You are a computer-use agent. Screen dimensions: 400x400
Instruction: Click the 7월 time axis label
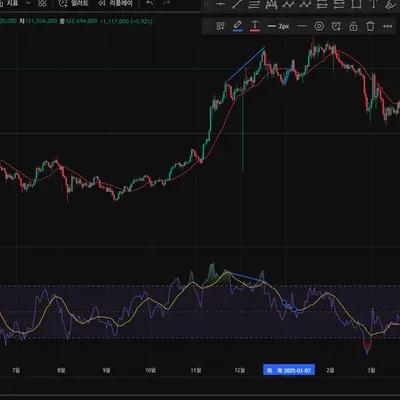point(16,370)
